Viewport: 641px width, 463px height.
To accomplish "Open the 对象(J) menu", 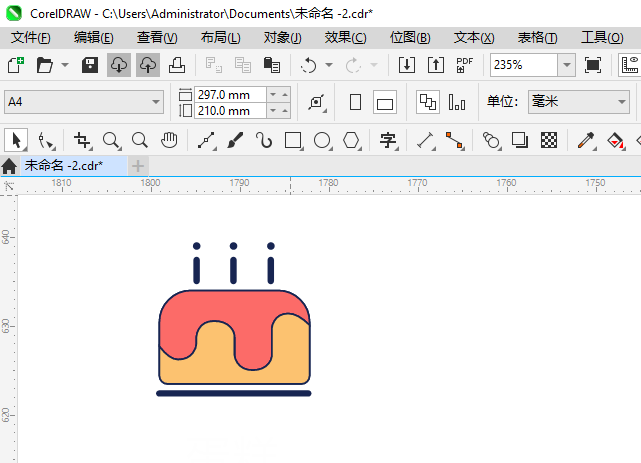I will click(x=282, y=38).
